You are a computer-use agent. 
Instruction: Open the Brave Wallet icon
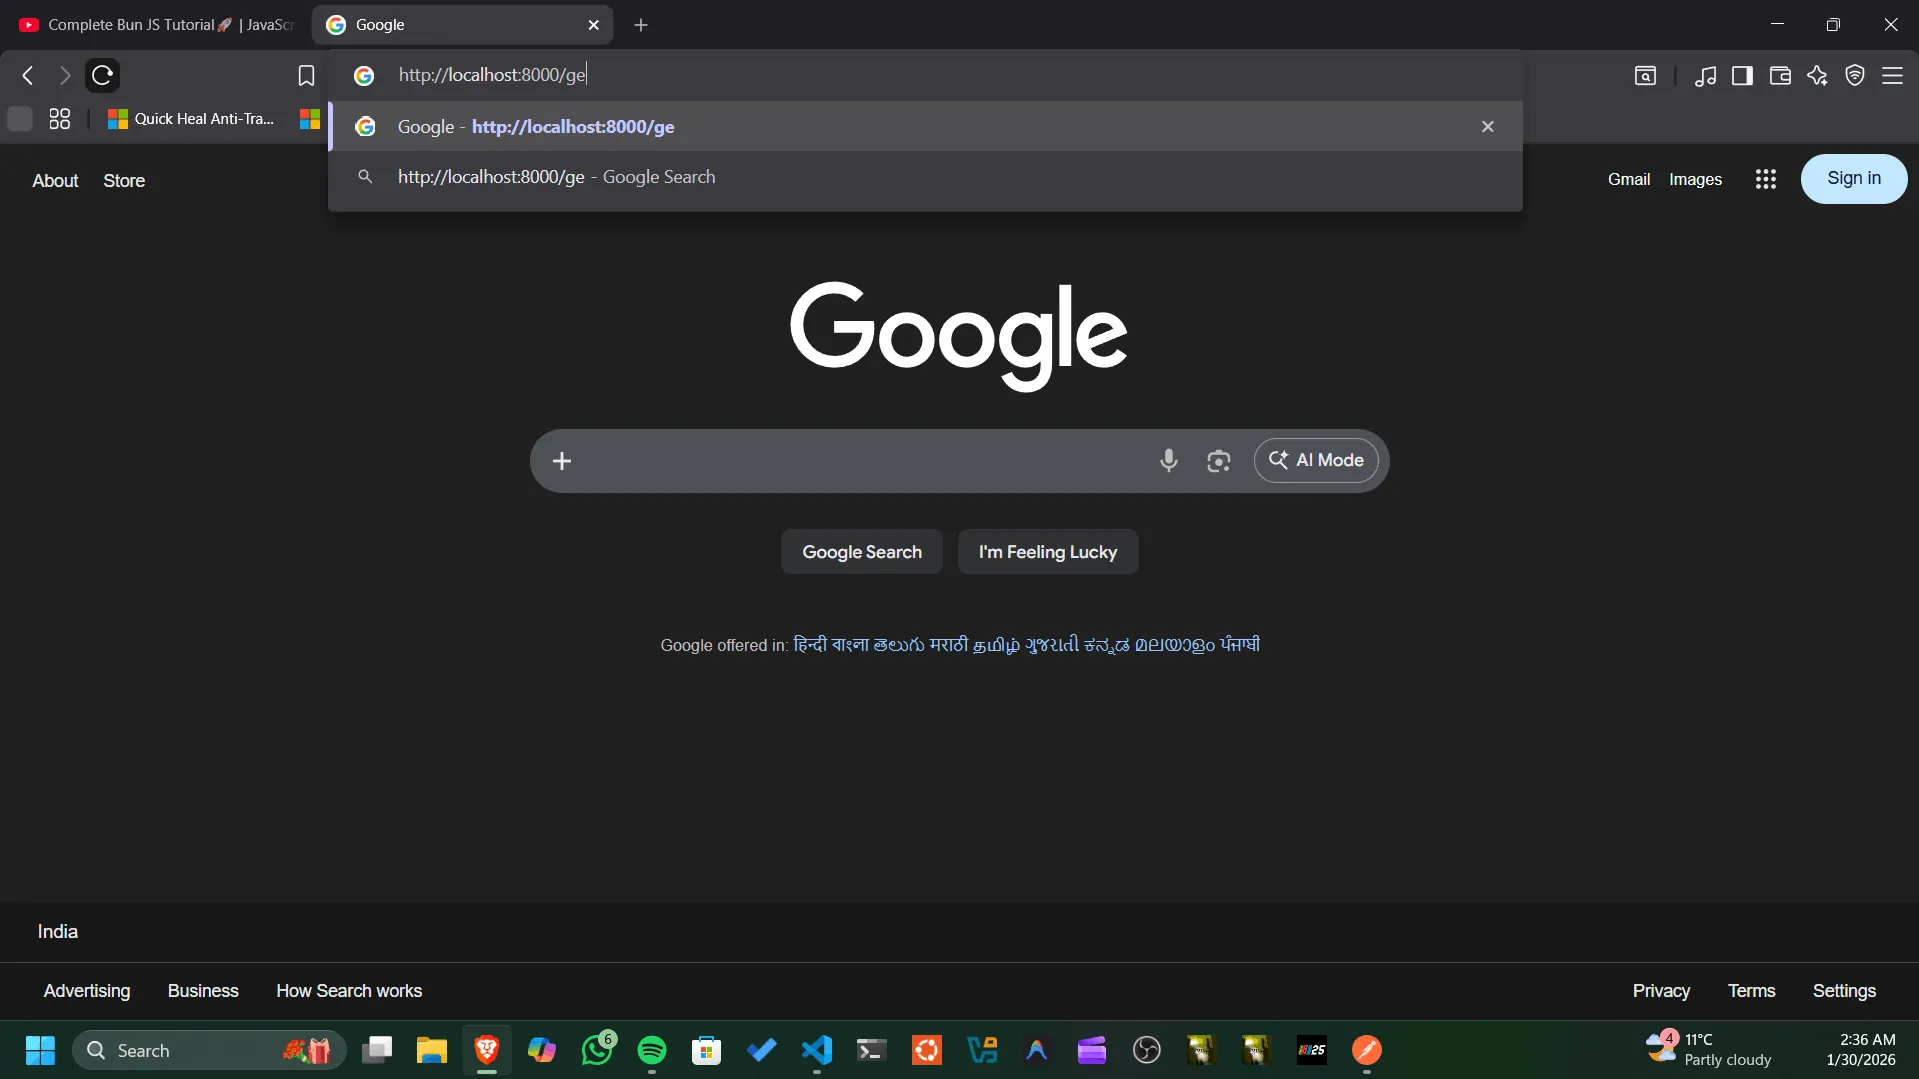tap(1780, 76)
